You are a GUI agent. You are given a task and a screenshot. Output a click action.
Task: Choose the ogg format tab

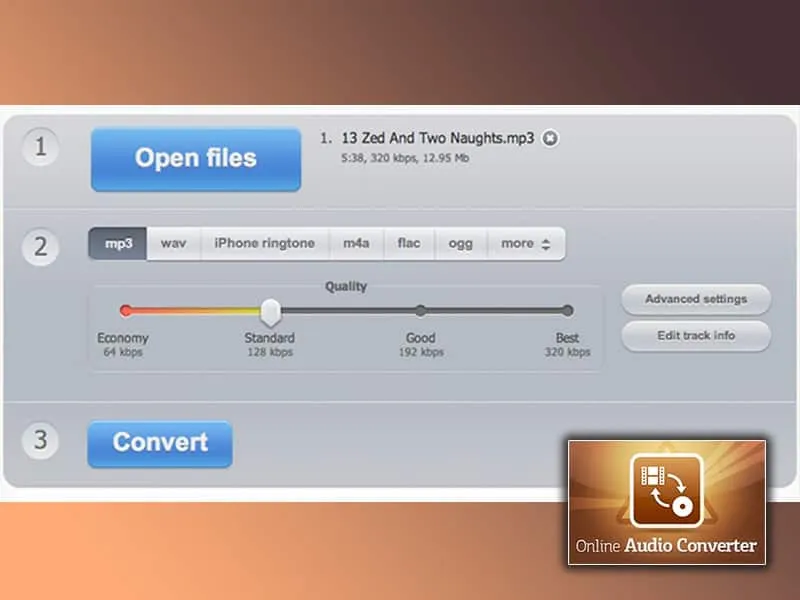[x=460, y=244]
